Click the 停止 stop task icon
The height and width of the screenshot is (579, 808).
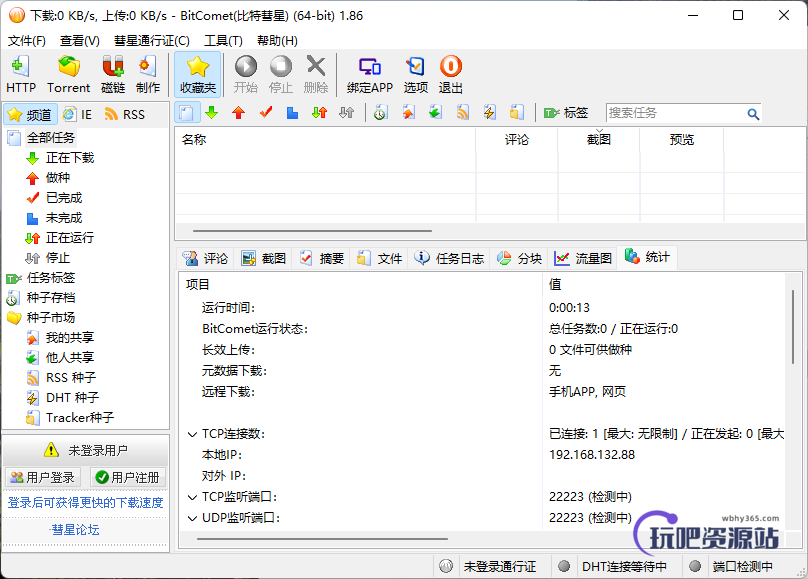click(281, 74)
